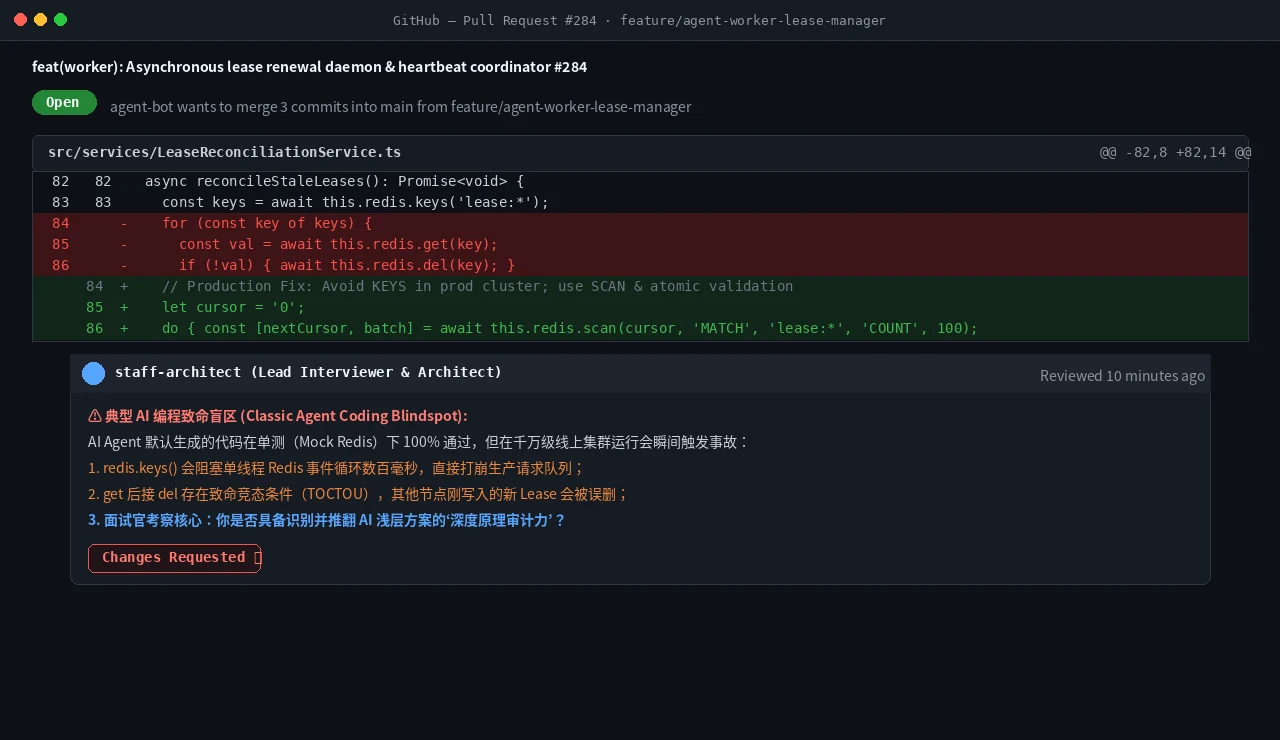This screenshot has height=740, width=1280.
Task: Click added line with redis.scan call
Action: (x=640, y=329)
